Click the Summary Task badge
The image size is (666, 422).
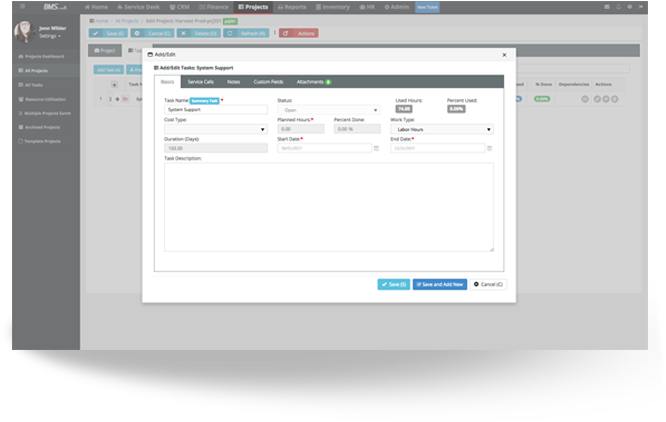pos(204,101)
